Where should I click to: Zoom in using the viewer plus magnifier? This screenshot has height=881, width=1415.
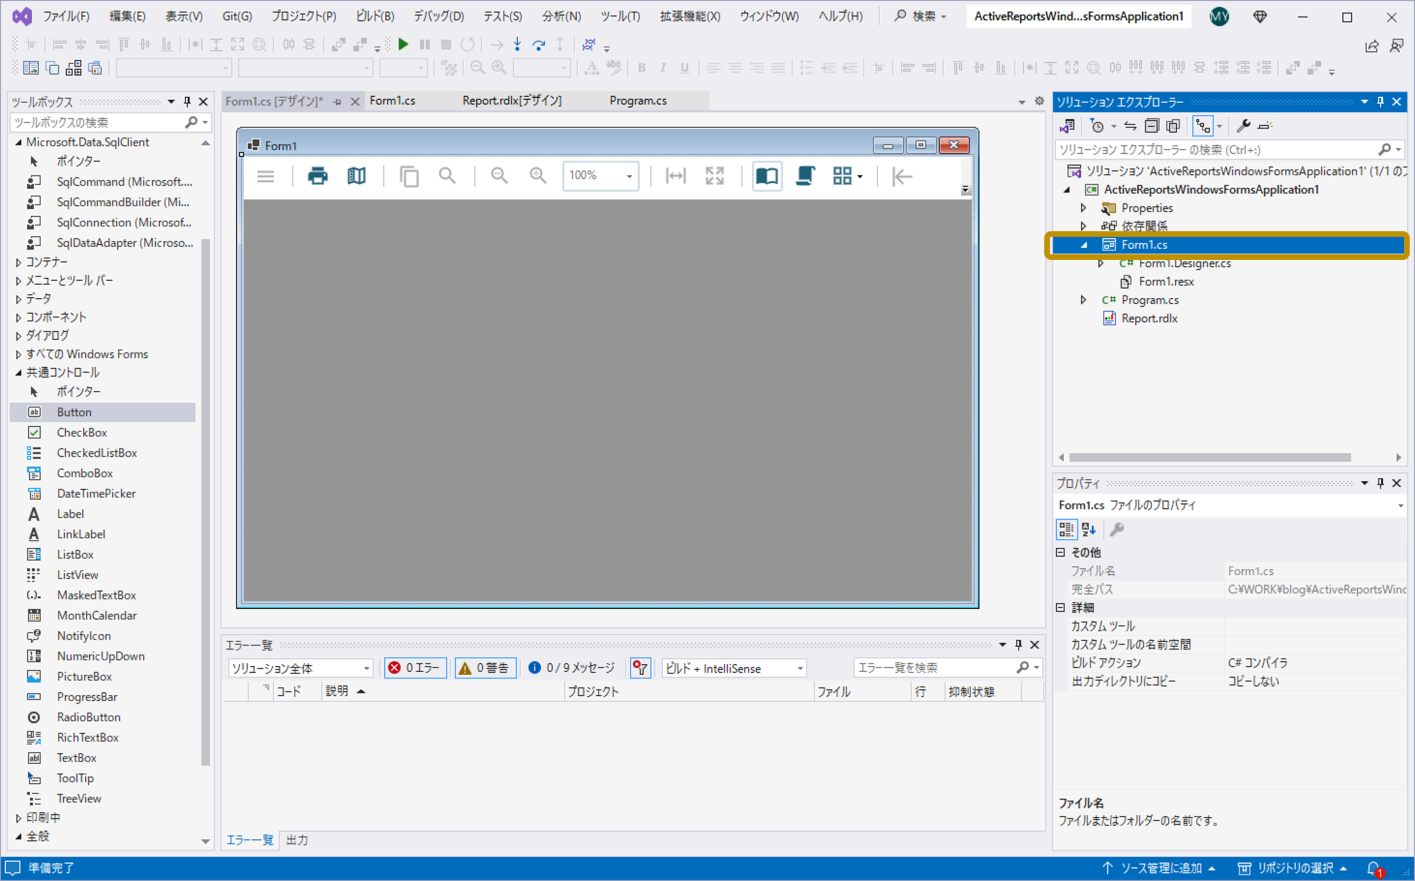click(538, 176)
